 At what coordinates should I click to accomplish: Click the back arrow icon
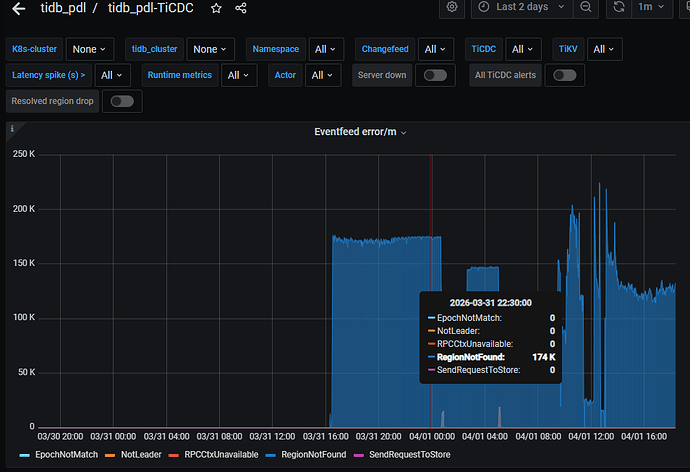(18, 8)
